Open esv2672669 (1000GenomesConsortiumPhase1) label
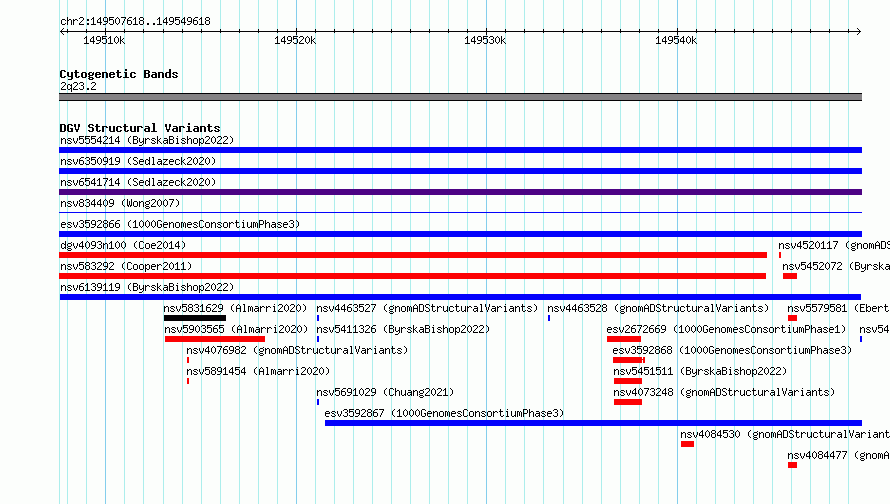890x504 pixels. [726, 329]
